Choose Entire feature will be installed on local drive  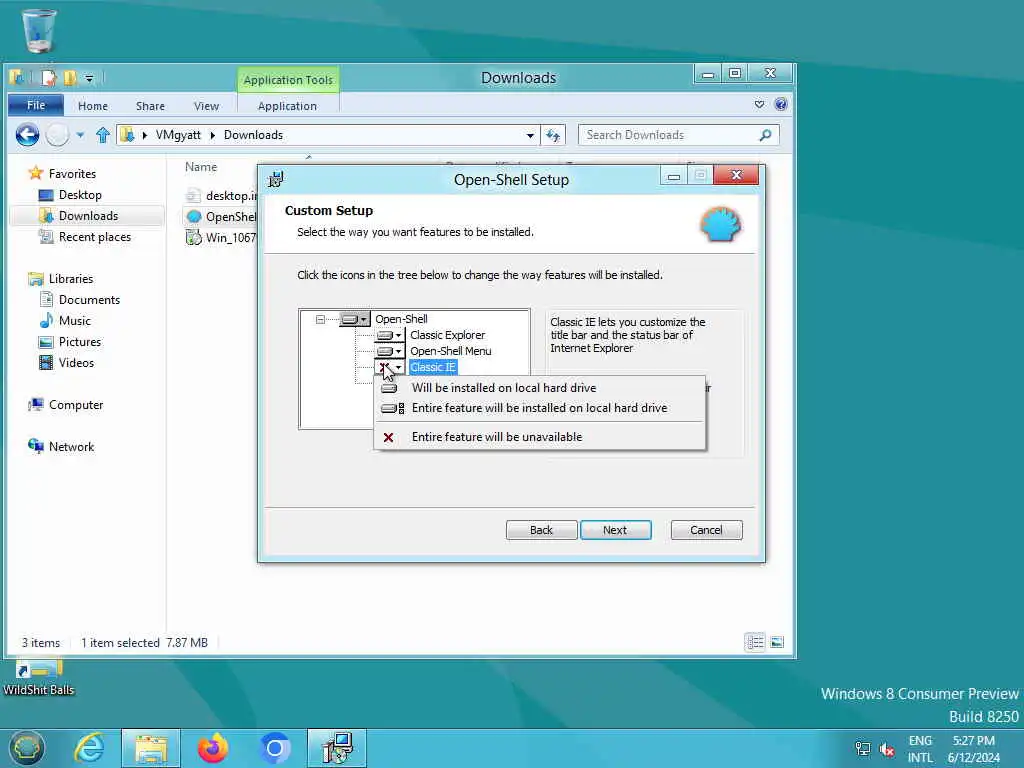point(539,408)
